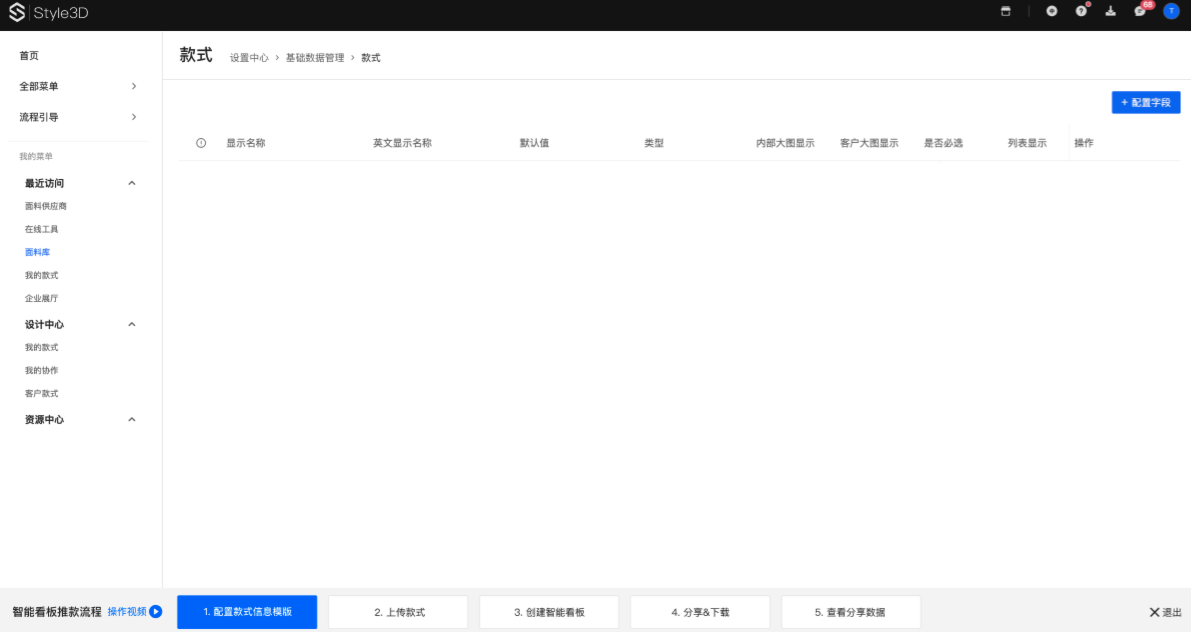The height and width of the screenshot is (632, 1191).
Task: Click the download icon in top bar
Action: click(x=1110, y=11)
